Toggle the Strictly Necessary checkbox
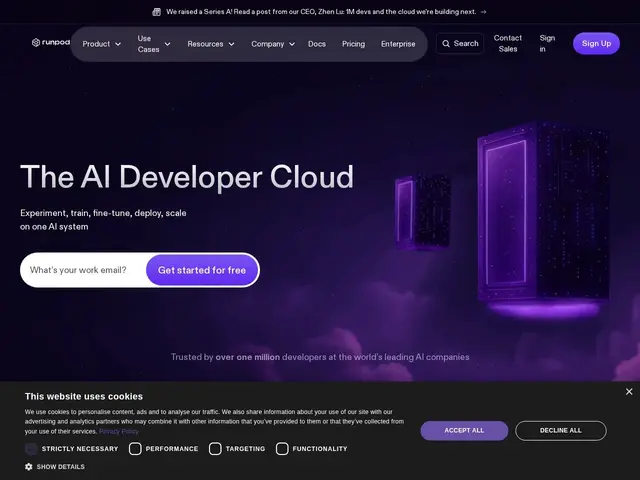The height and width of the screenshot is (480, 640). 31,449
